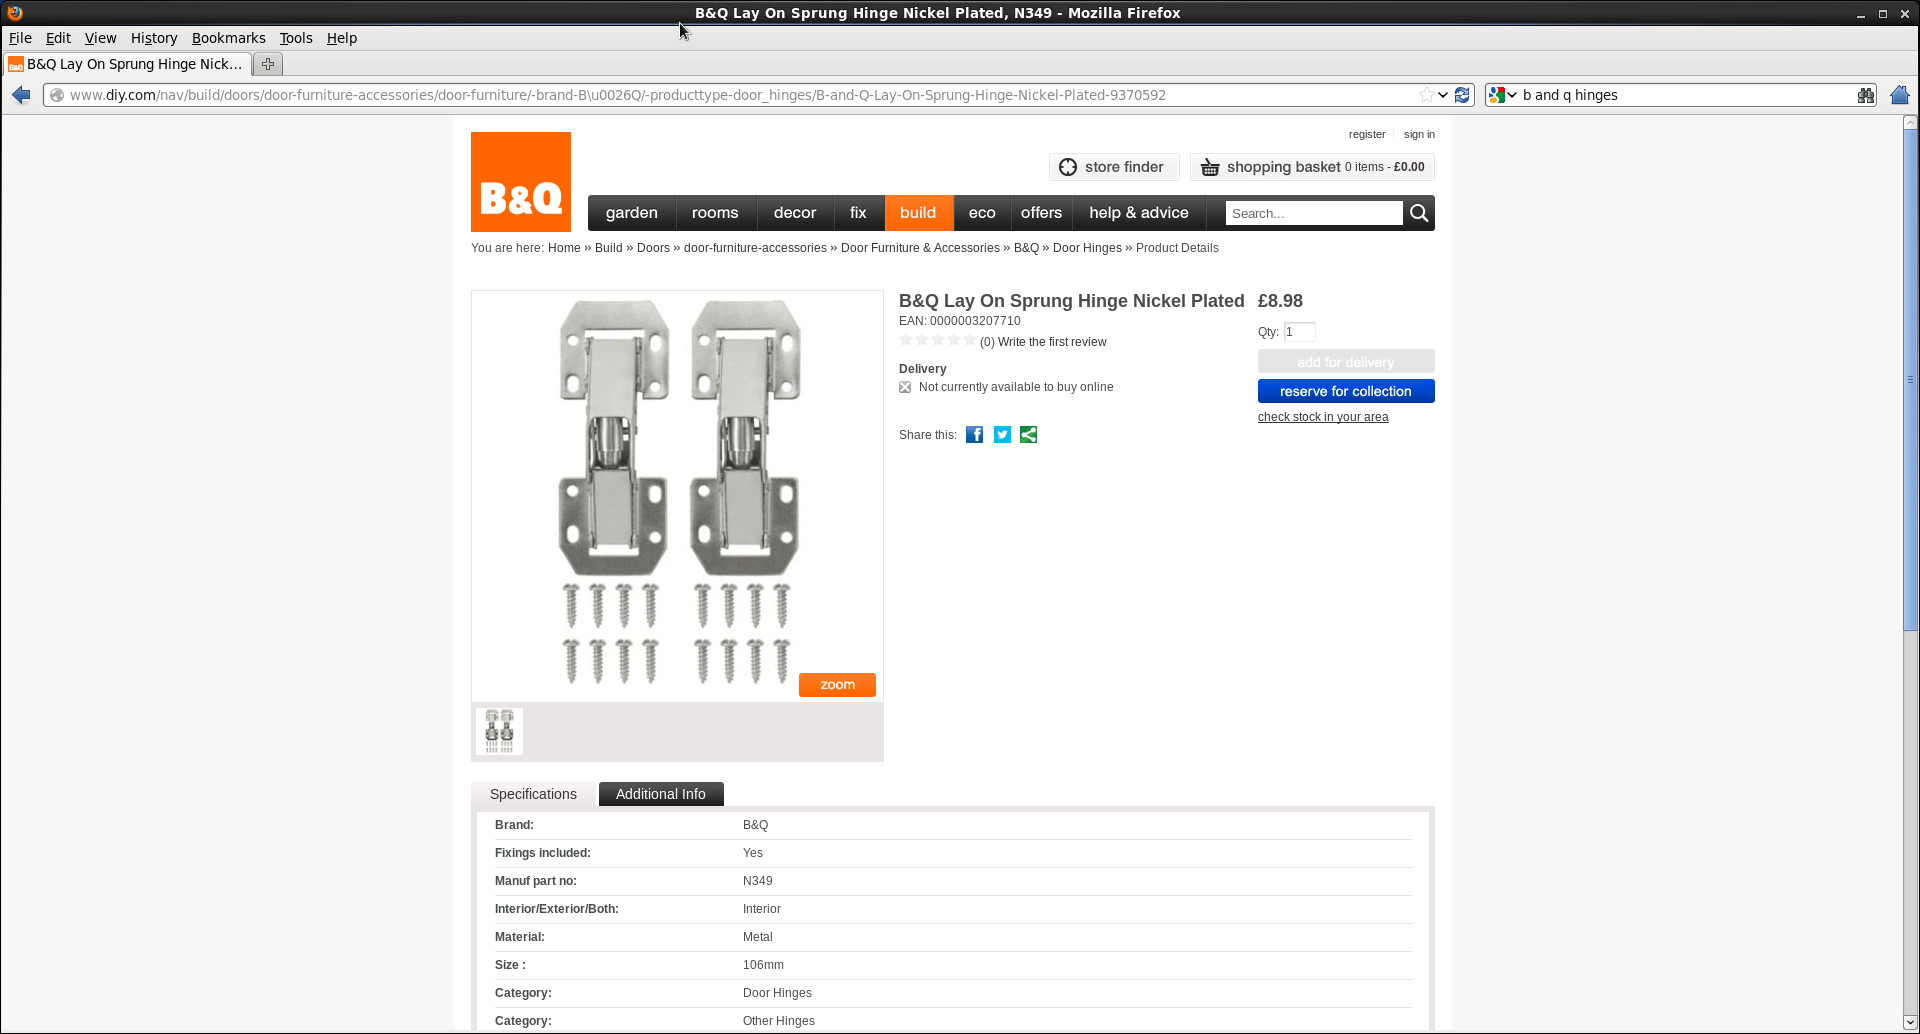Screen dimensions: 1920x1034
Task: Click the scrollbar up arrow
Action: point(1910,122)
